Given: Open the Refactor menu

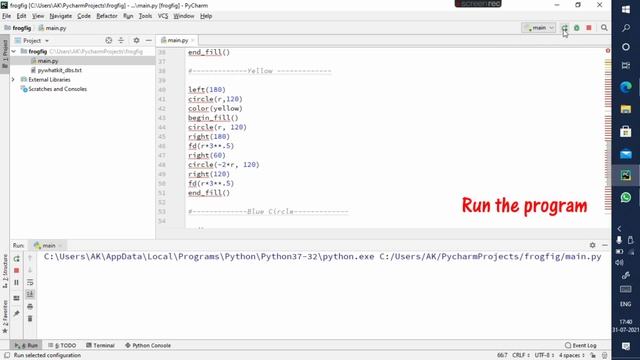Looking at the screenshot, I should coord(107,16).
